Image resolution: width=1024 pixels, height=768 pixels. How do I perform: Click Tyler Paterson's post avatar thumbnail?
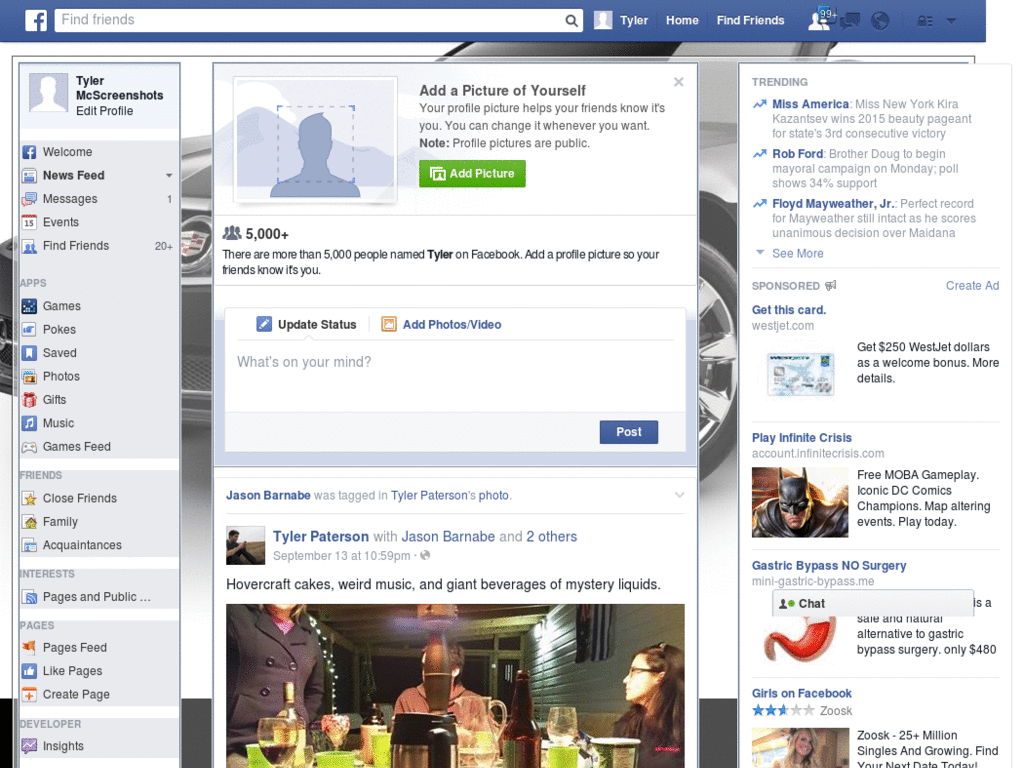(246, 545)
